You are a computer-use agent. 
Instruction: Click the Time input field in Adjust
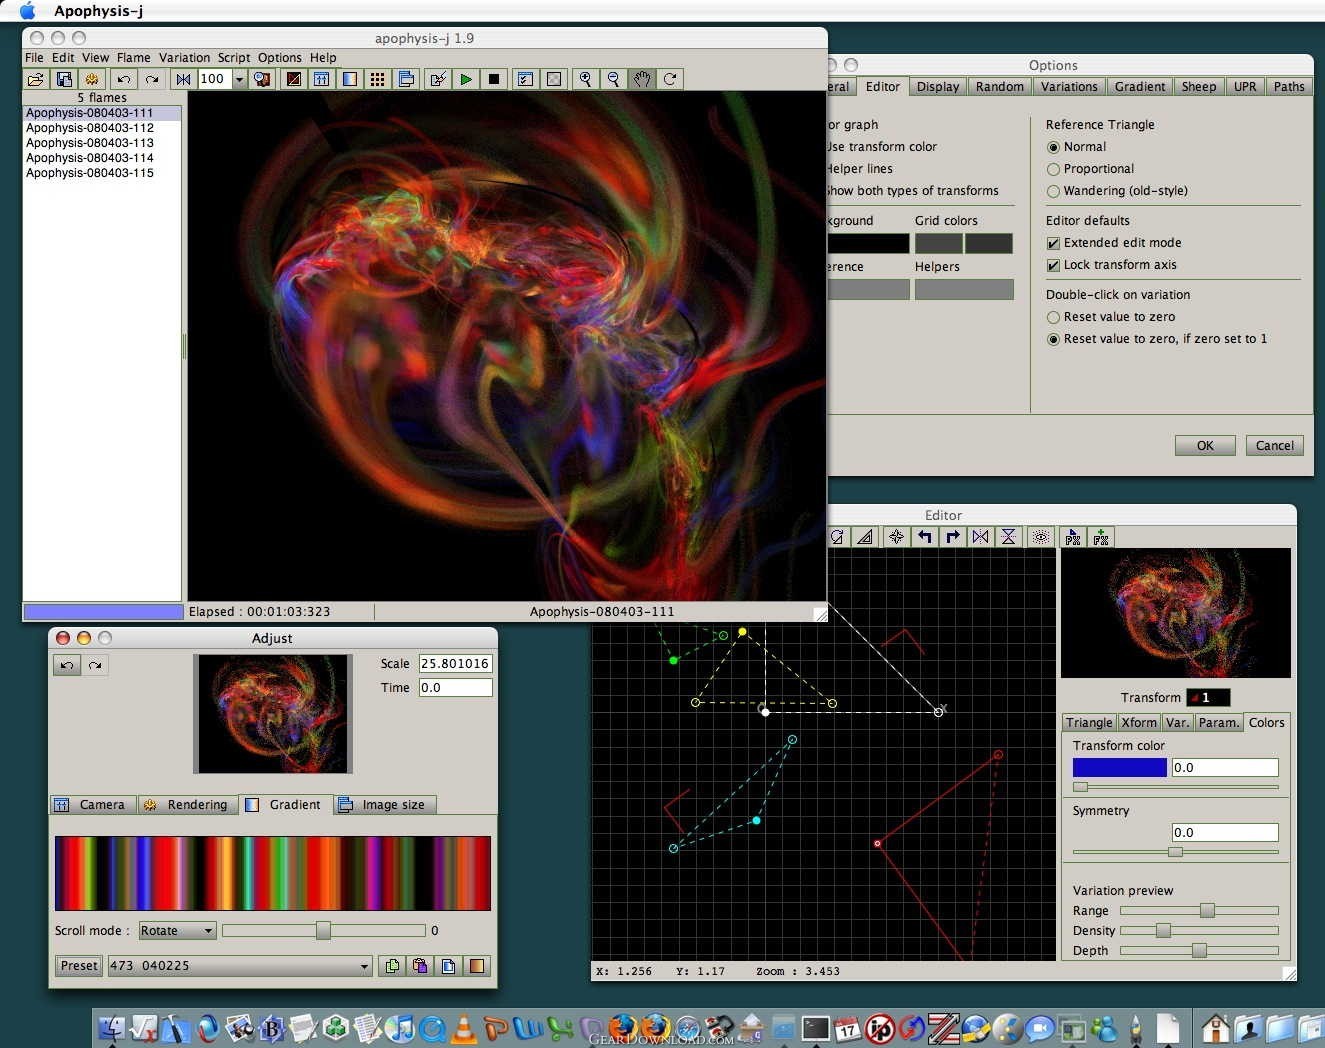pos(455,687)
